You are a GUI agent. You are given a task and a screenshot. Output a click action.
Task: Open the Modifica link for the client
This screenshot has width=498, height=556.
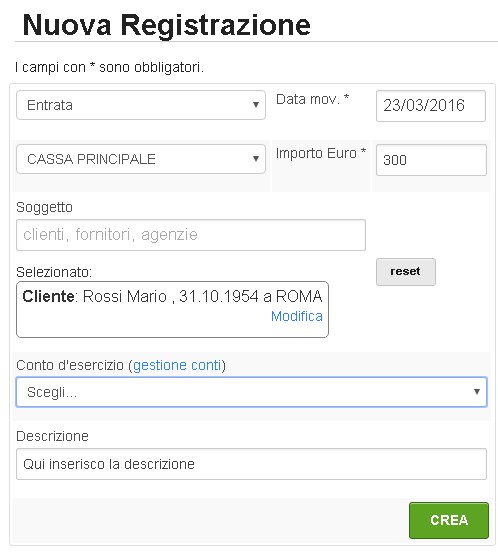pos(297,316)
